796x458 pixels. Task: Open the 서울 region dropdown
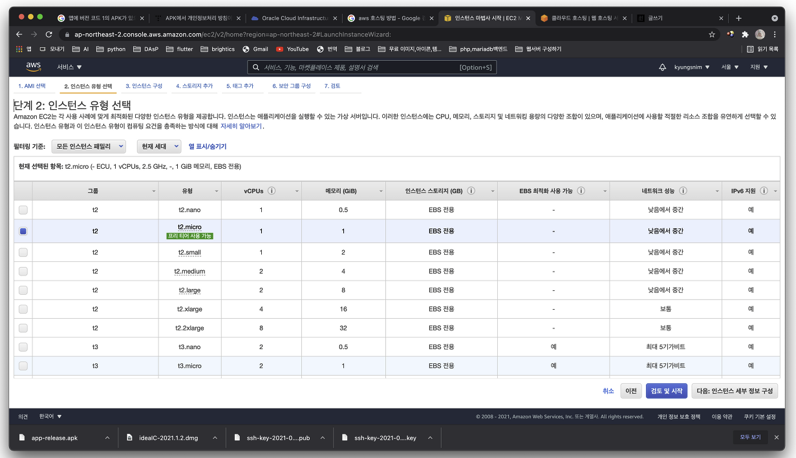[730, 67]
